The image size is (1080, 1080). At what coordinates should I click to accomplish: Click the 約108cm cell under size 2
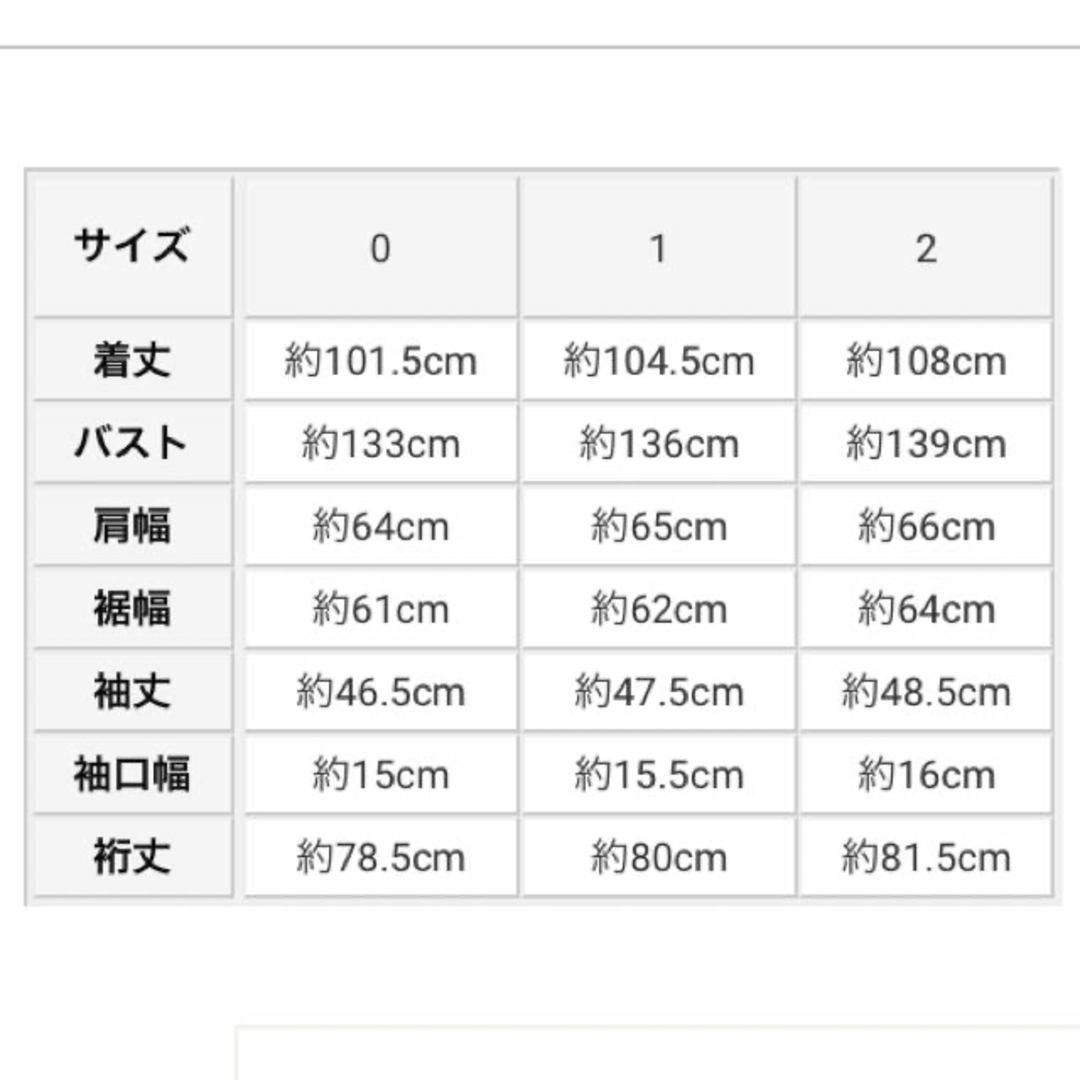926,361
